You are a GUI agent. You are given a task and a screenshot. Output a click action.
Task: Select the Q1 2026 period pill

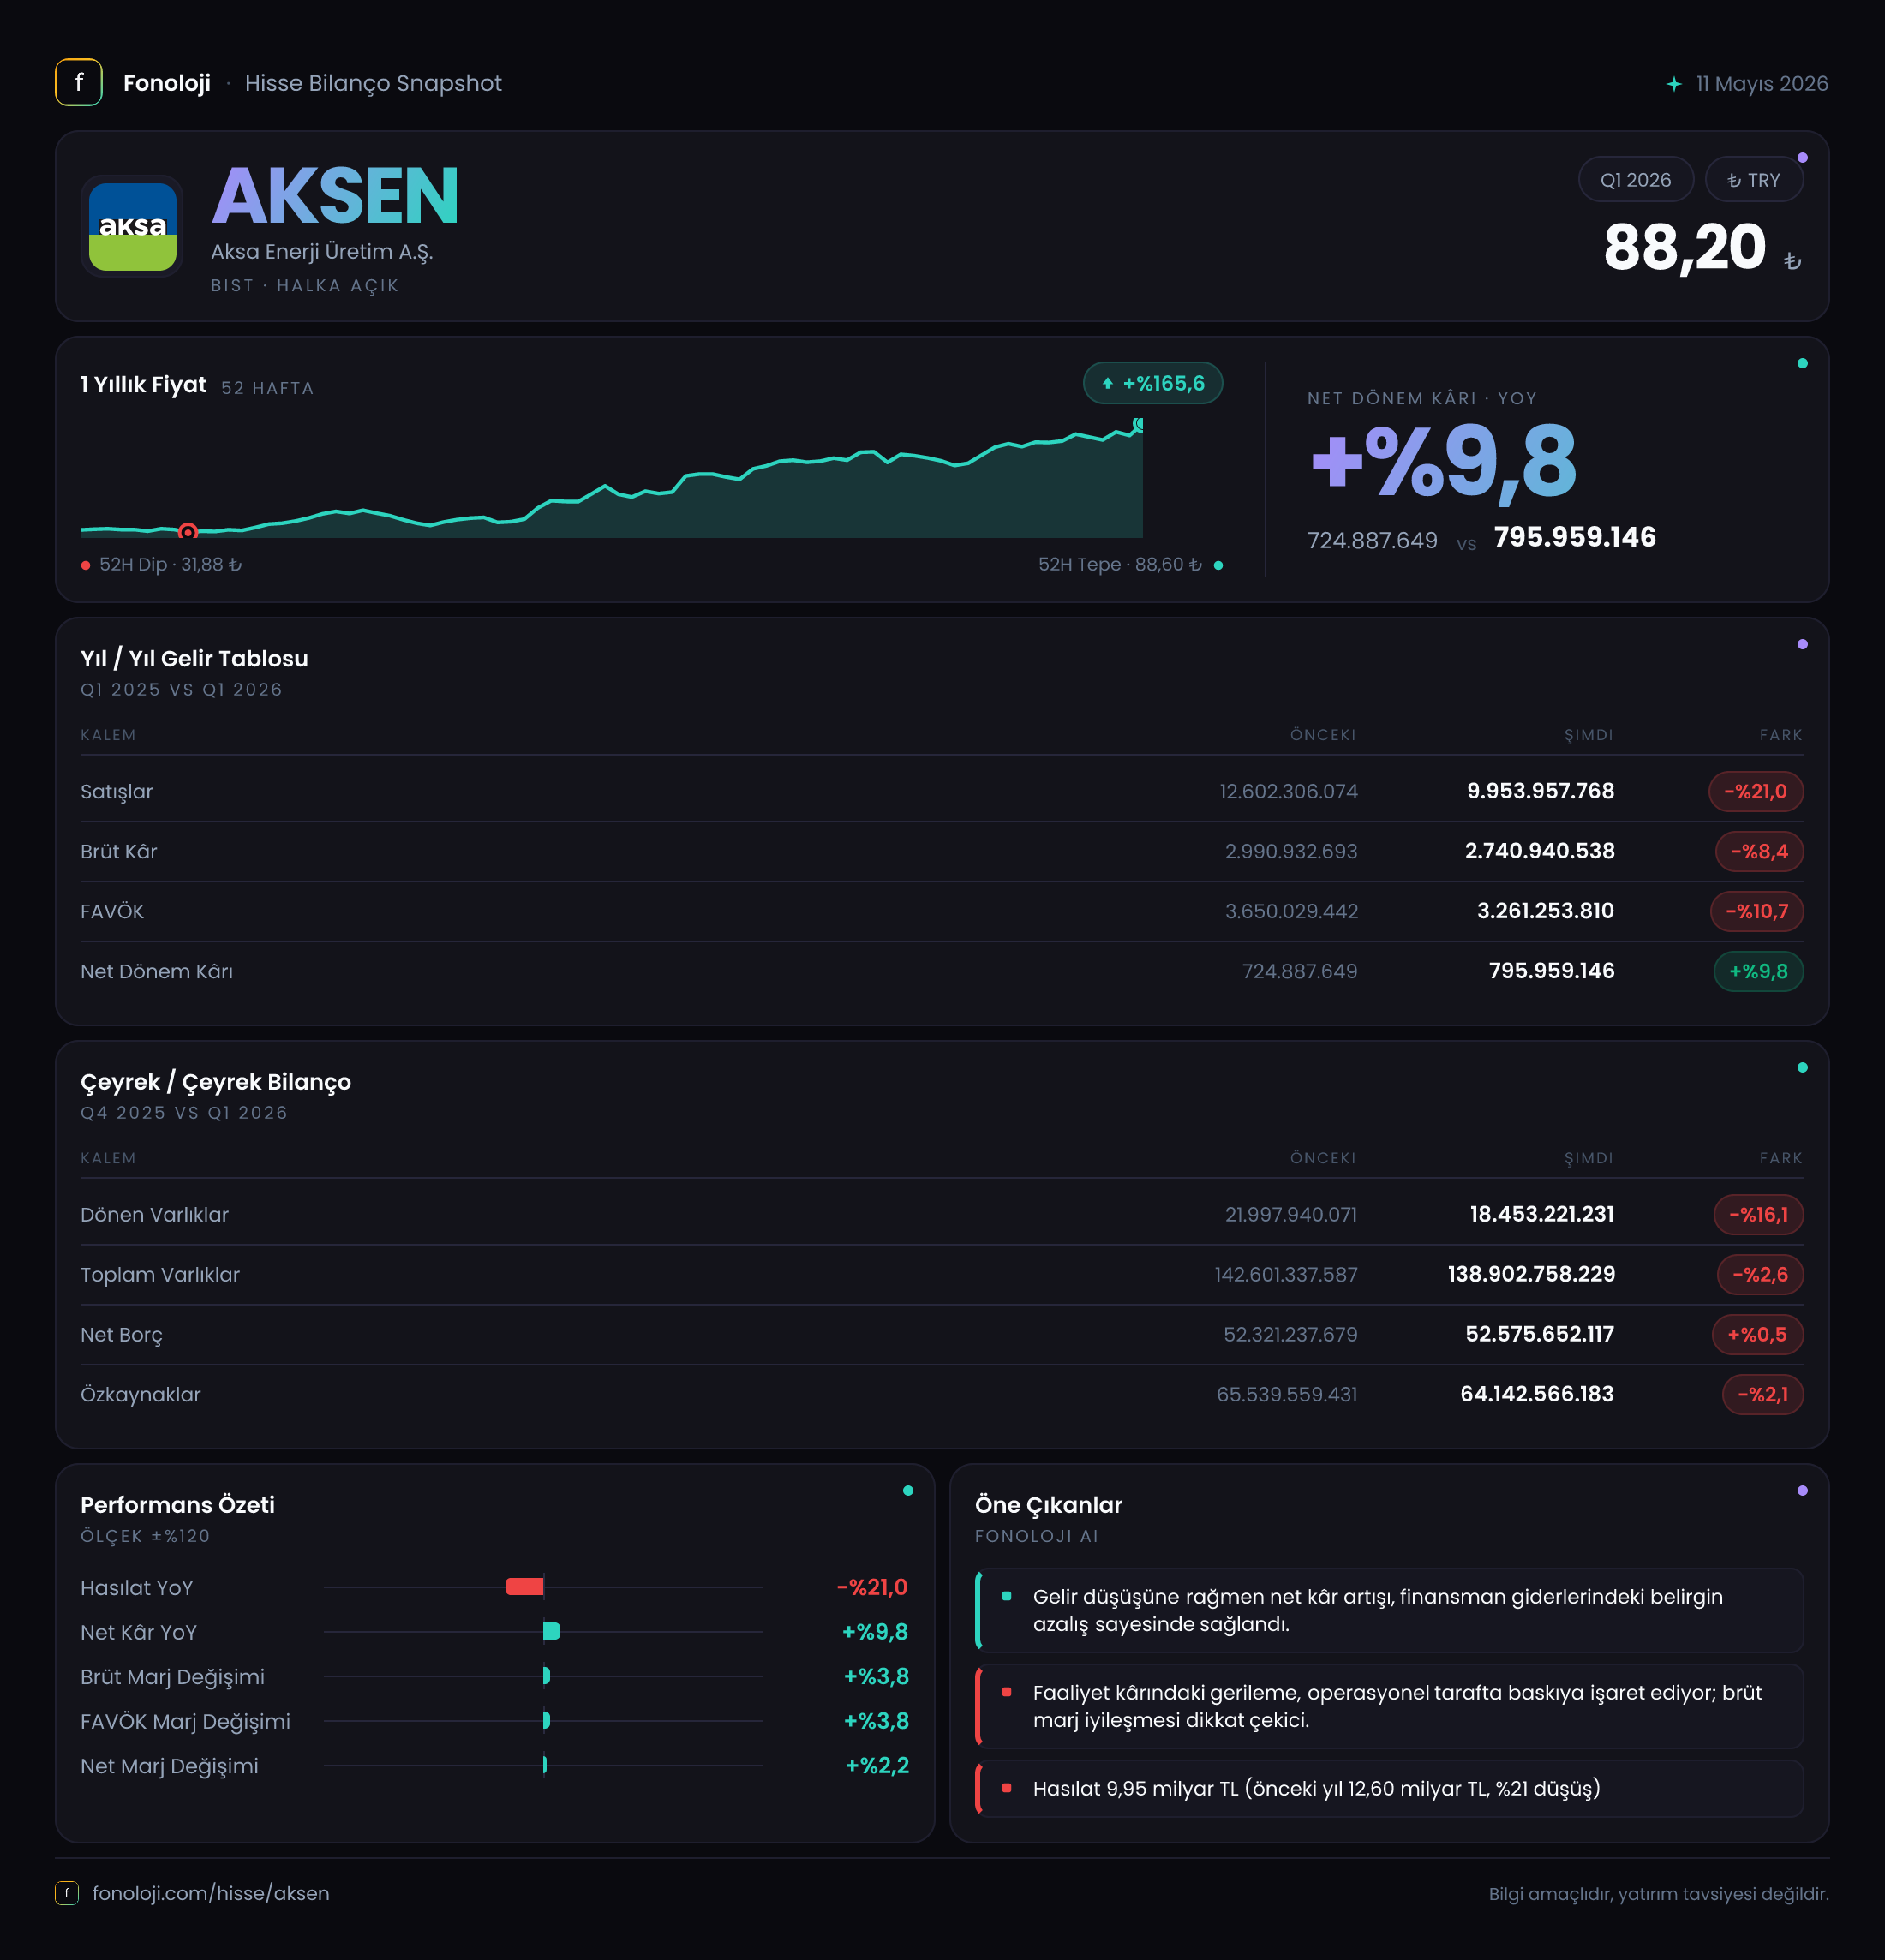click(1635, 180)
